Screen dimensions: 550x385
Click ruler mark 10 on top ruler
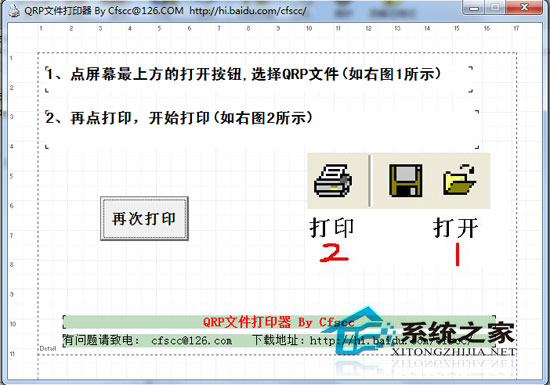309,28
